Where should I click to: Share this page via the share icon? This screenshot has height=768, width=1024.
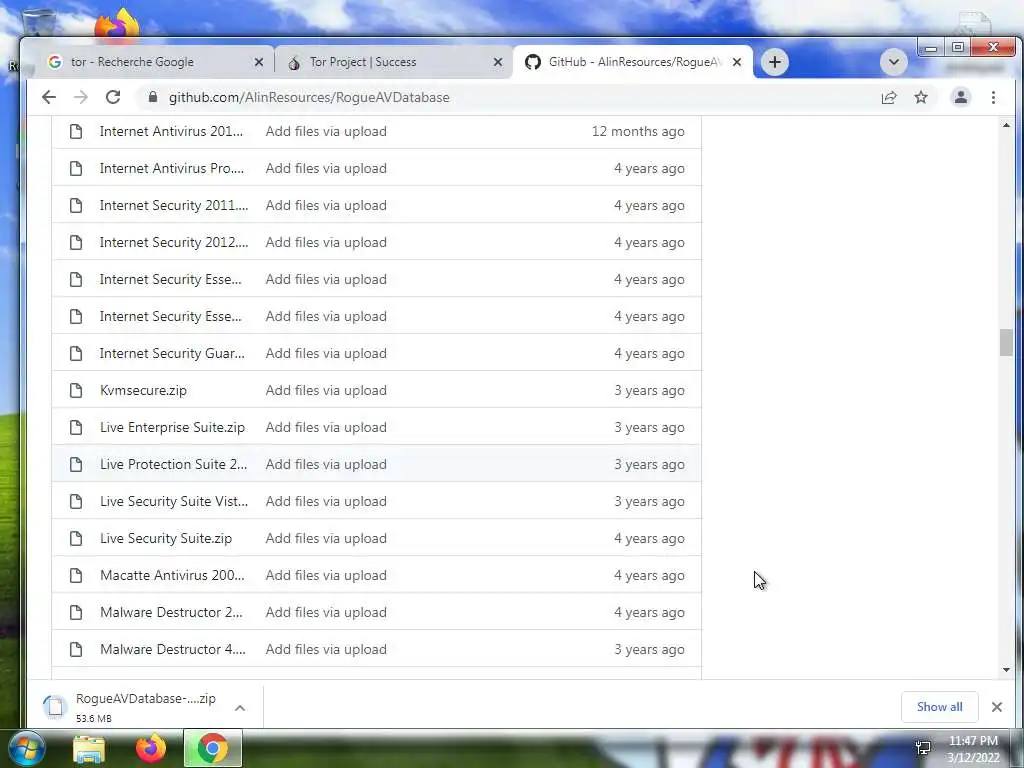tap(889, 97)
